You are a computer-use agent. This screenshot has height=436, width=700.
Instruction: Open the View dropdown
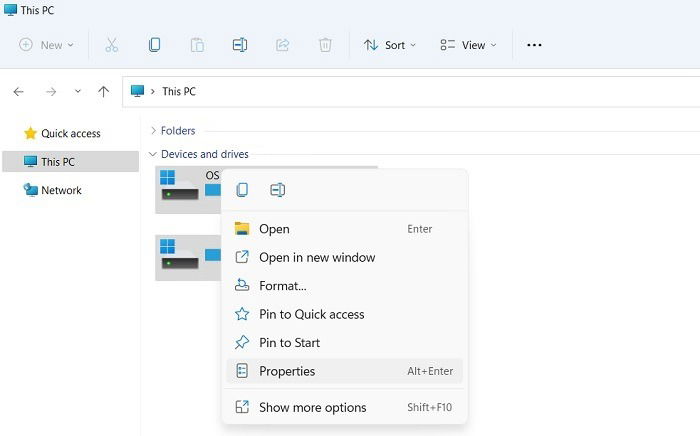coord(468,45)
